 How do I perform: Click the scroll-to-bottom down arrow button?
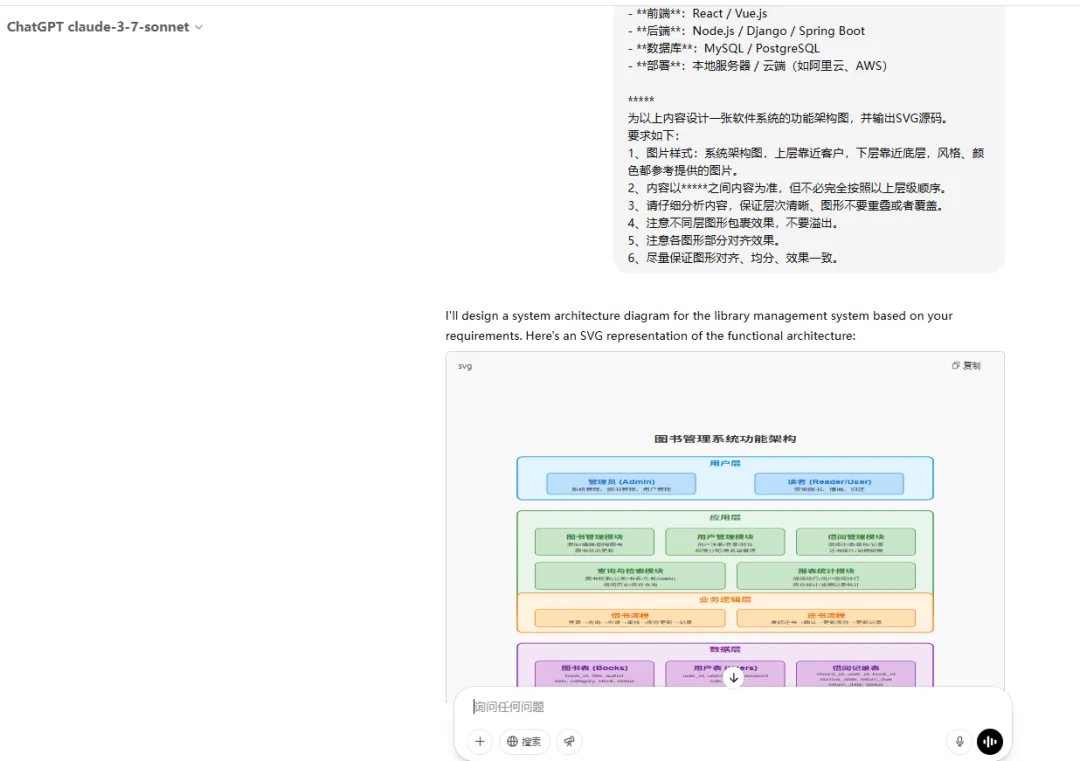click(734, 678)
